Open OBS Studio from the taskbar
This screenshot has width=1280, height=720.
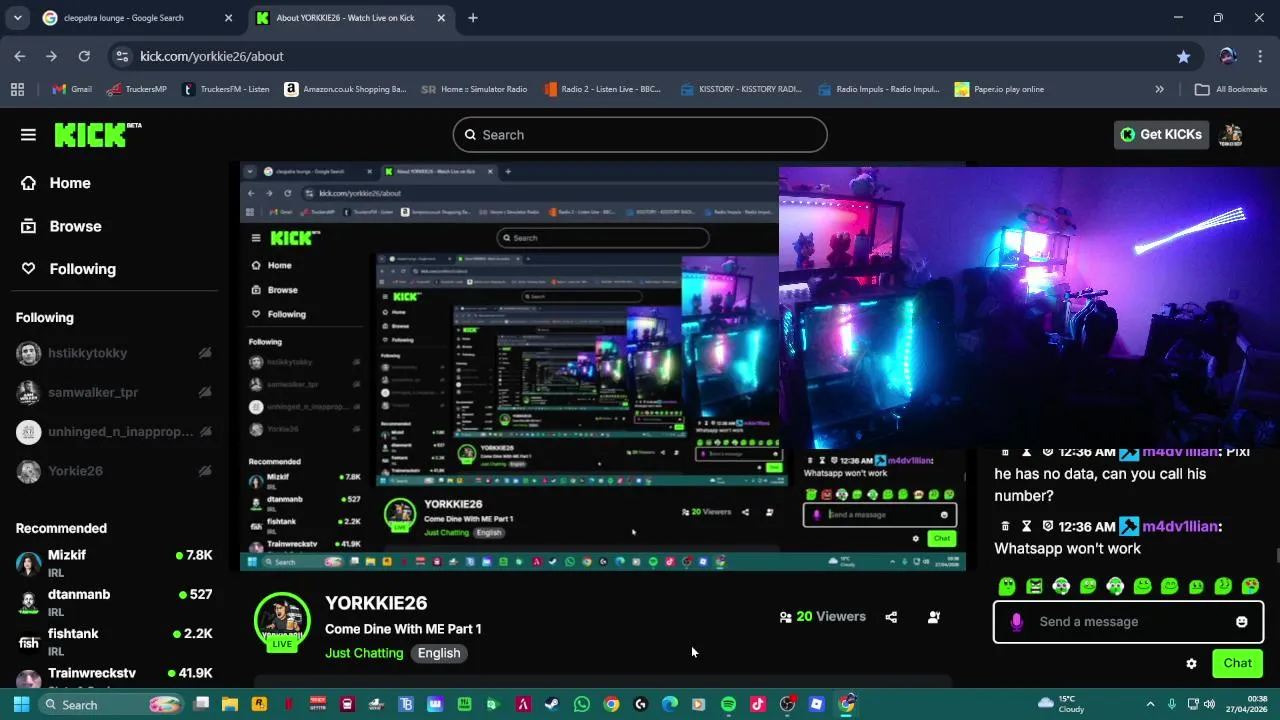(x=787, y=704)
